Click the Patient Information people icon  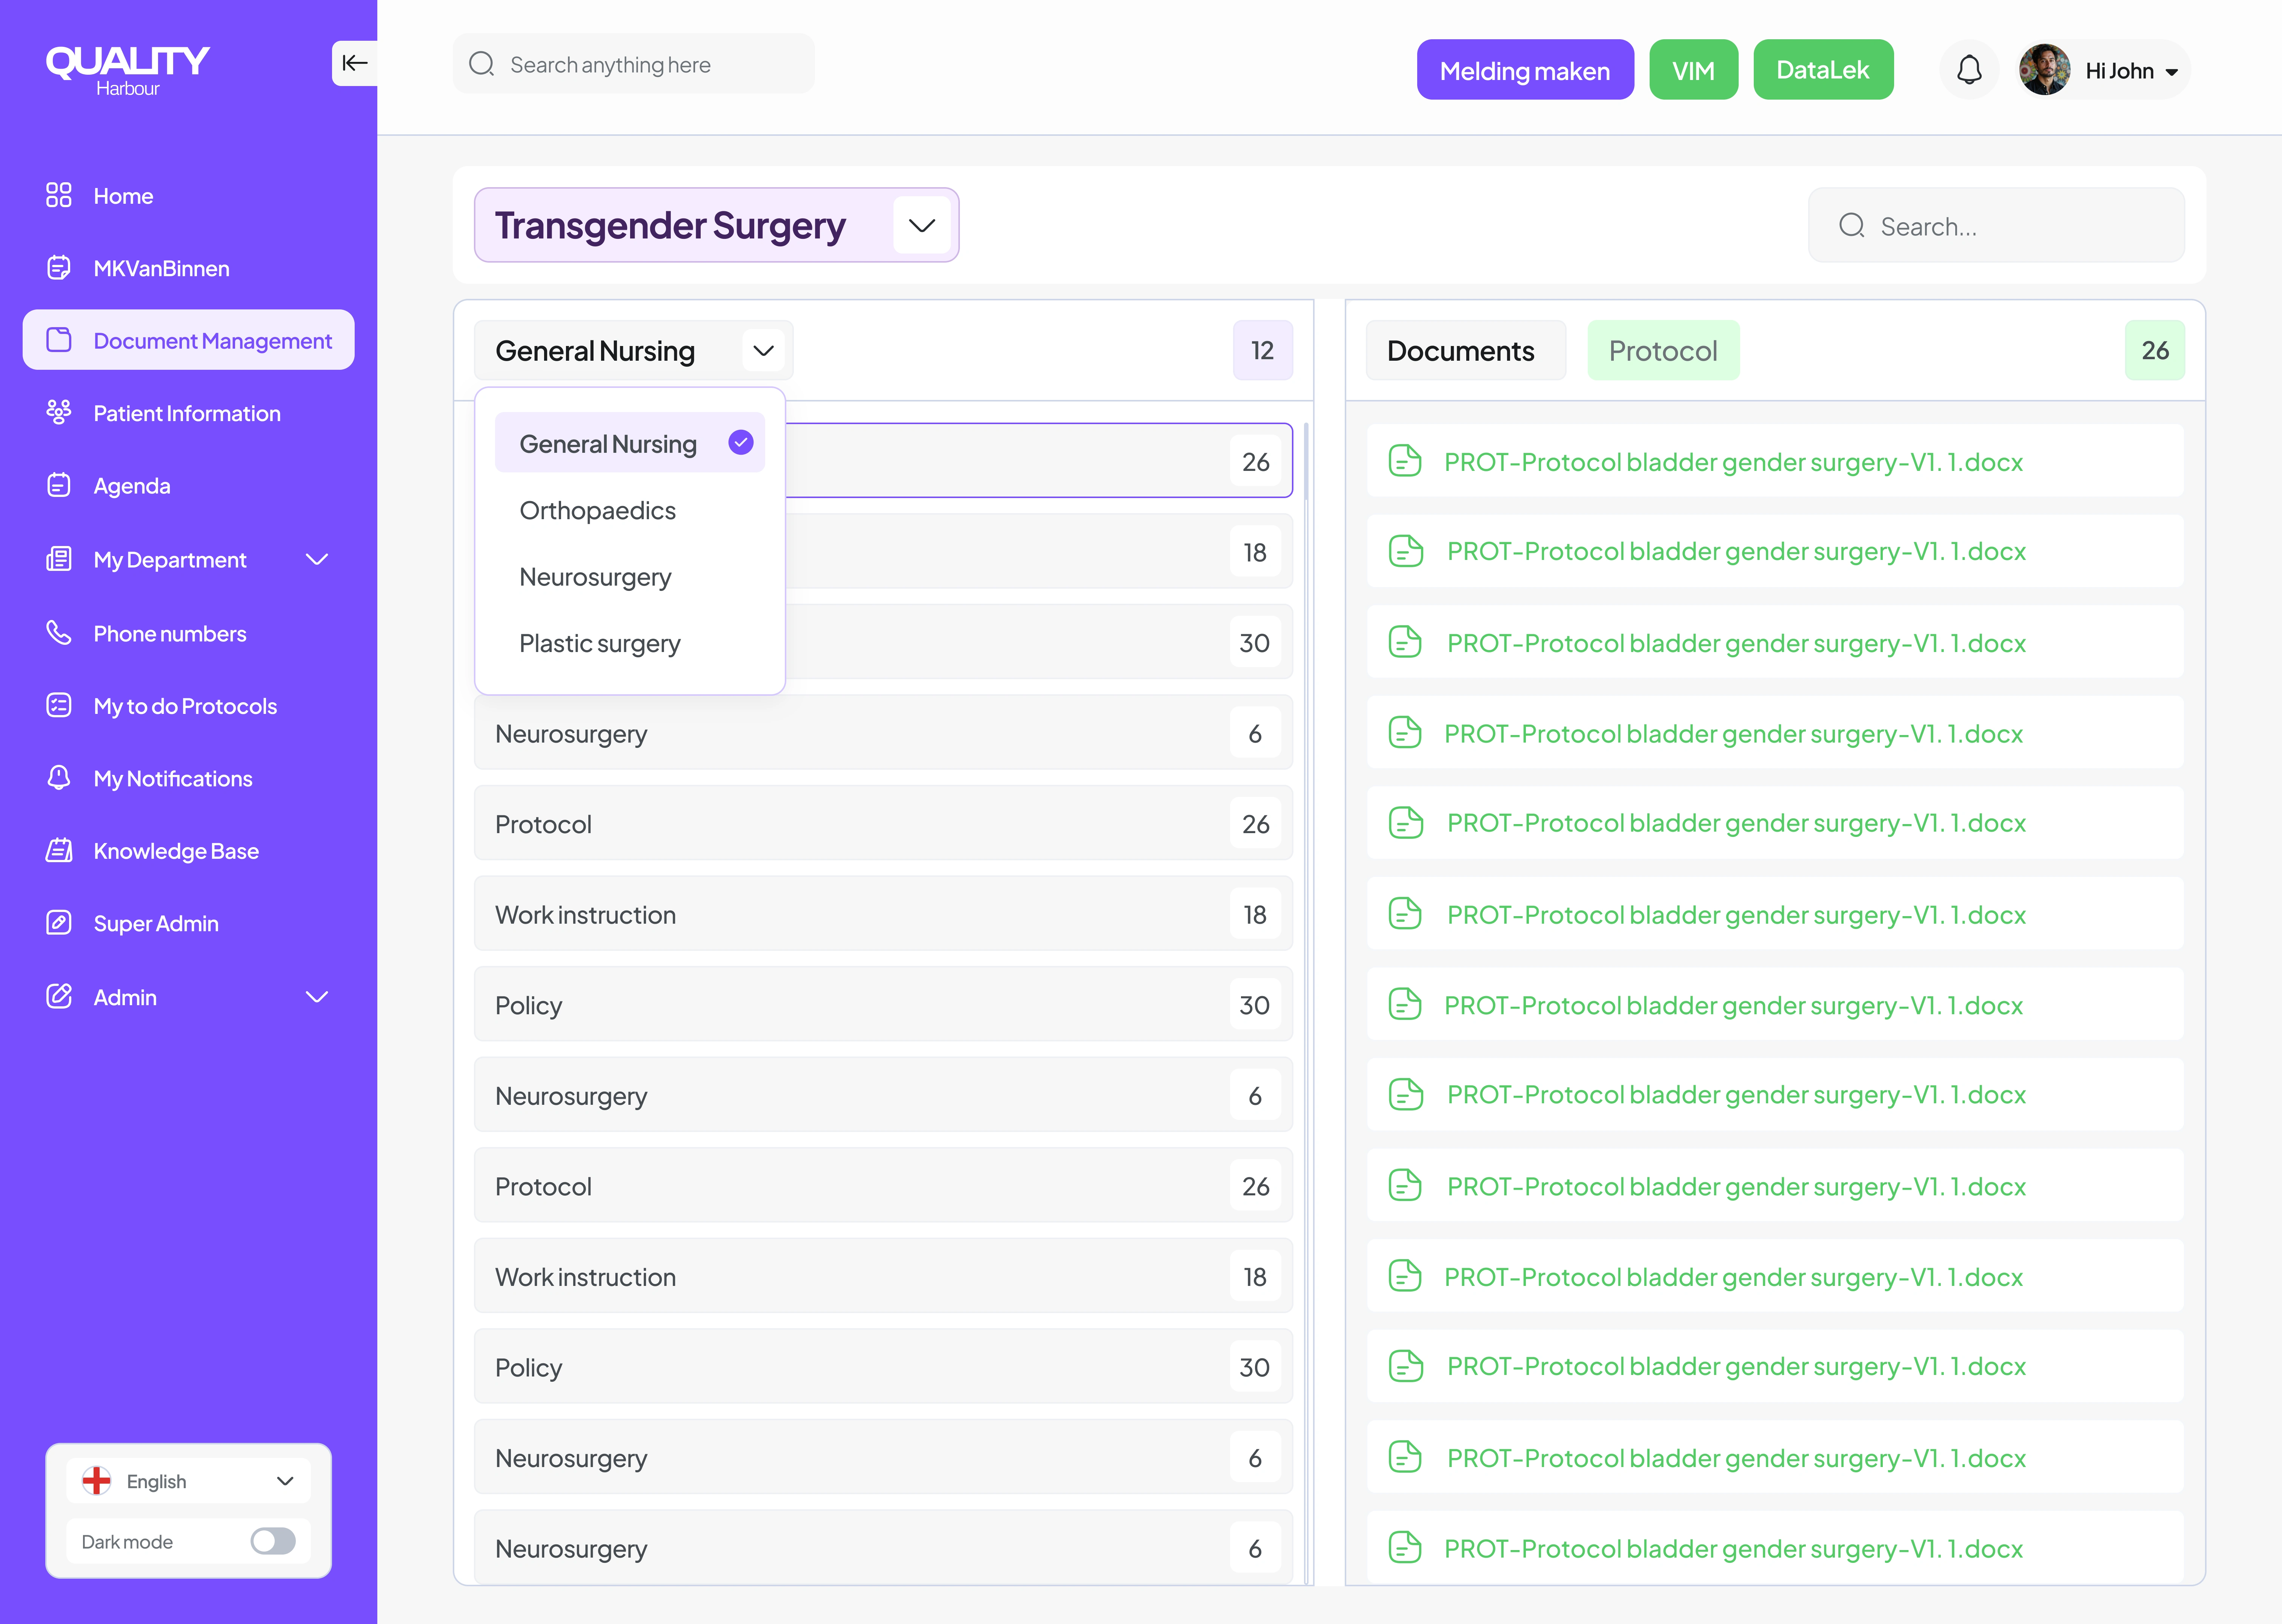pos(59,412)
